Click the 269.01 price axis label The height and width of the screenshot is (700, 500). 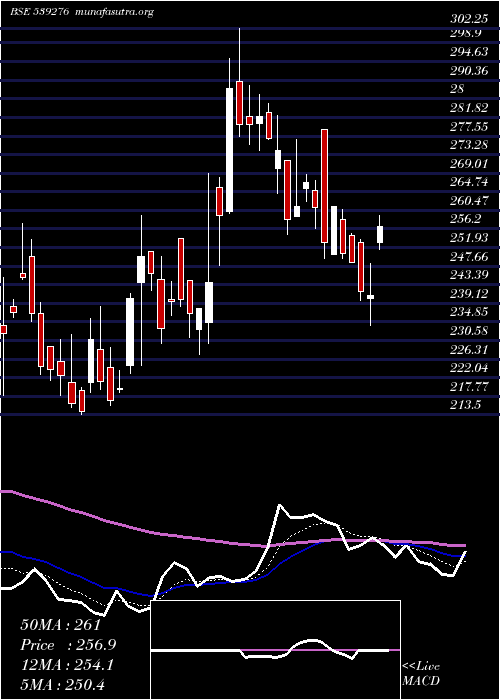tap(470, 163)
